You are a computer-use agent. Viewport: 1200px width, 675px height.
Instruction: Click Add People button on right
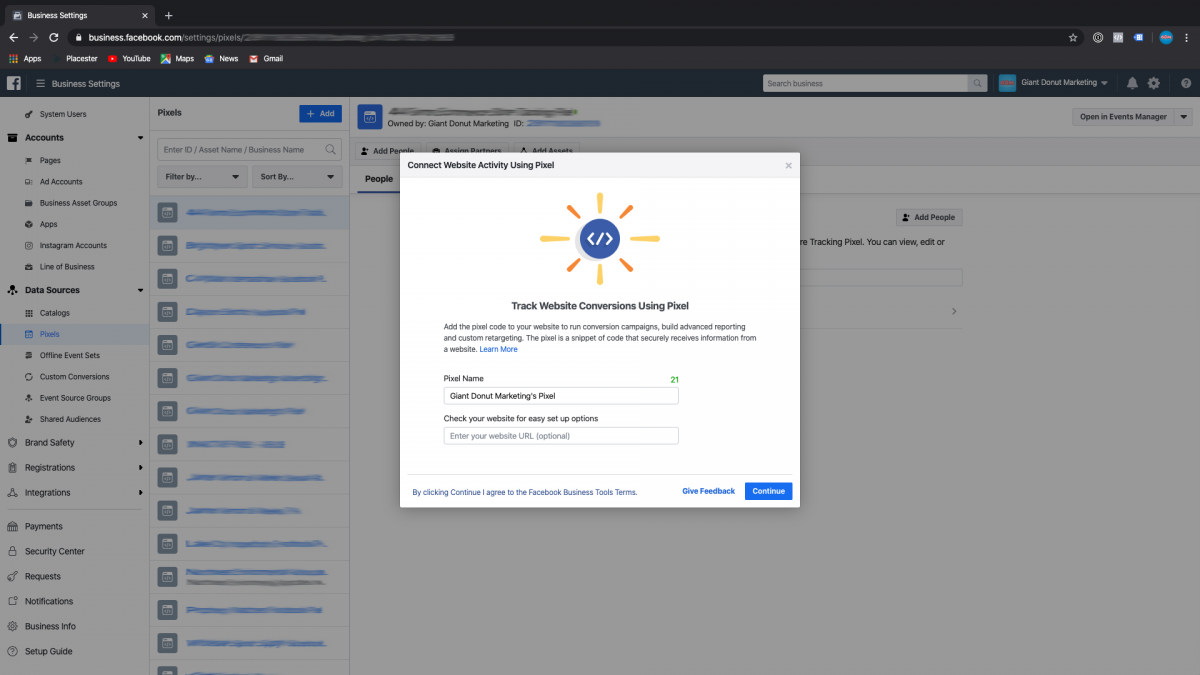click(929, 217)
